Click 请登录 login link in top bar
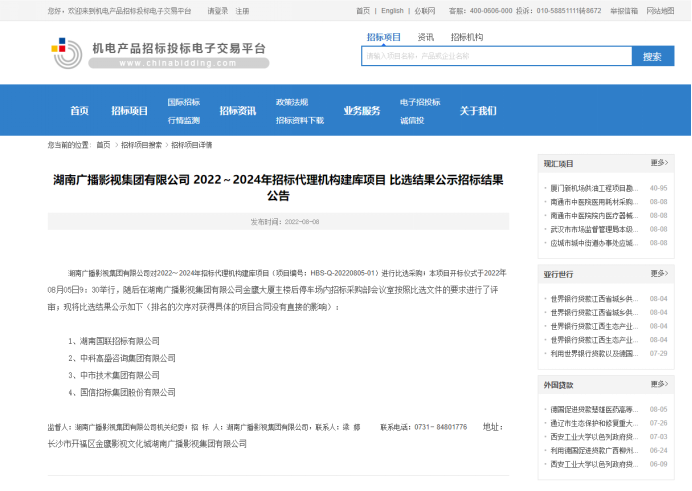The width and height of the screenshot is (692, 491). [218, 11]
